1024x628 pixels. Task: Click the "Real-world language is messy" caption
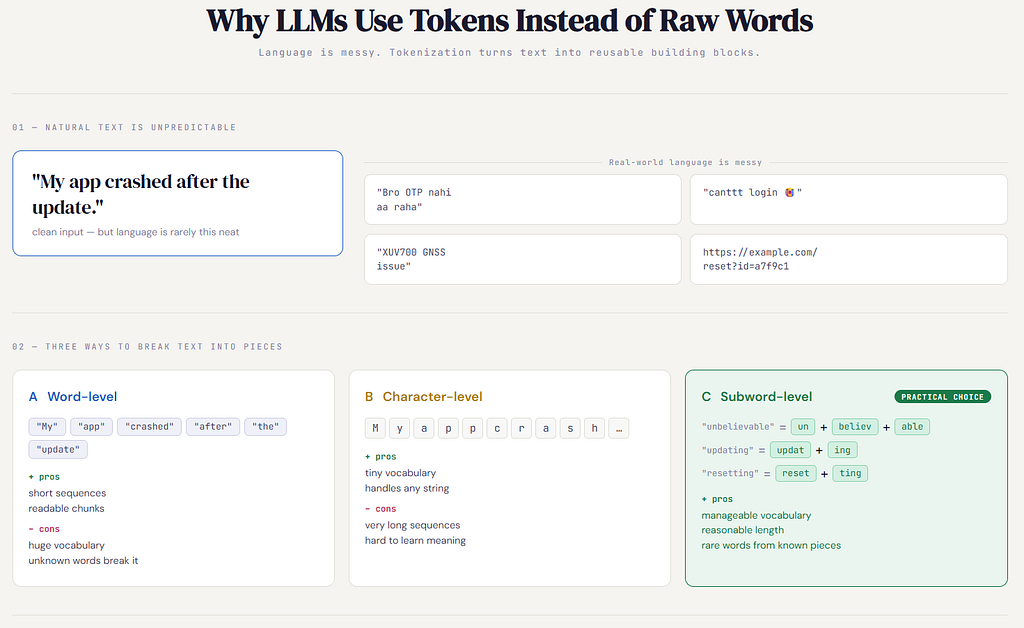[685, 162]
